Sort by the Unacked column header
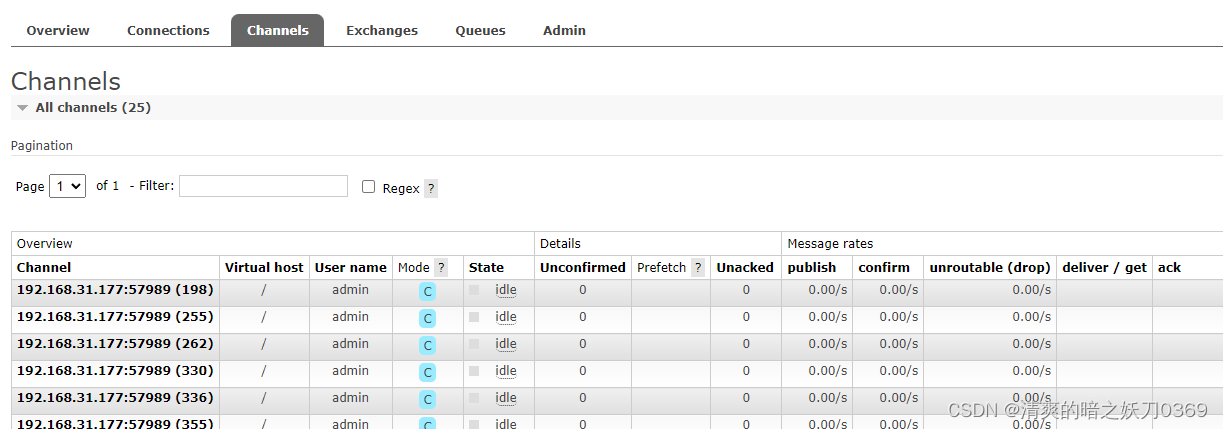This screenshot has width=1223, height=429. tap(745, 267)
